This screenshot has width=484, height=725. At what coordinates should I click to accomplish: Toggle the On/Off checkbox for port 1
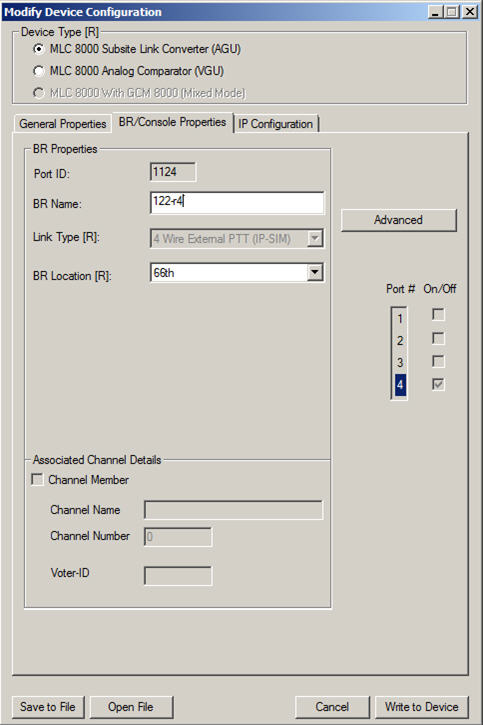tap(438, 314)
